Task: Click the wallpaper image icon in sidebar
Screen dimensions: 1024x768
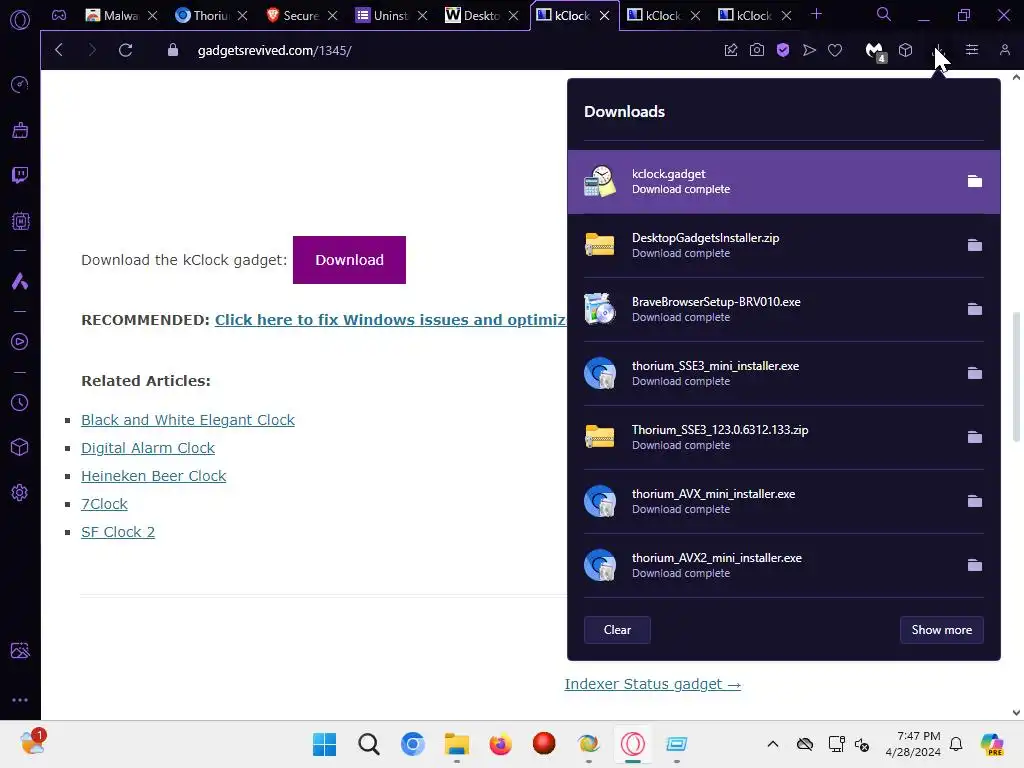Action: [20, 650]
